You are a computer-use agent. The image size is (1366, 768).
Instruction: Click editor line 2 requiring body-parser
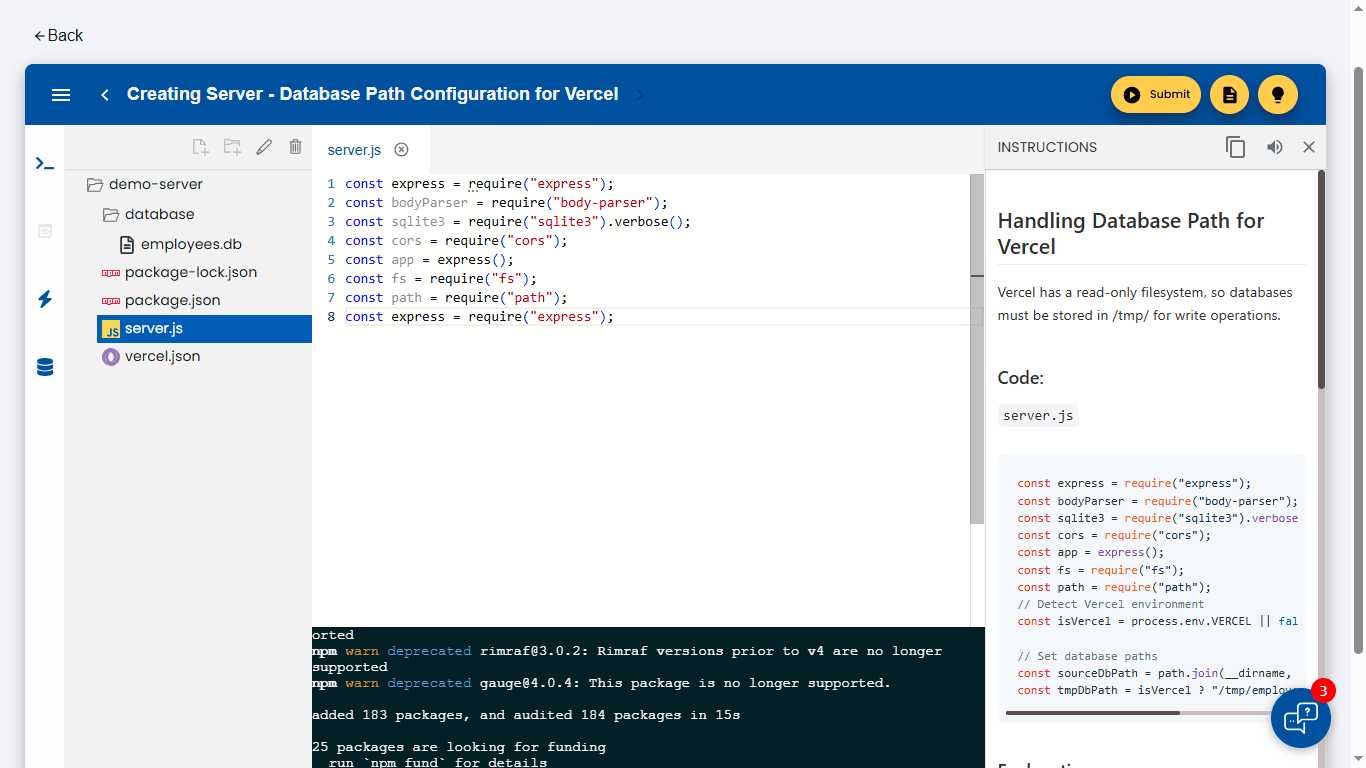(506, 203)
